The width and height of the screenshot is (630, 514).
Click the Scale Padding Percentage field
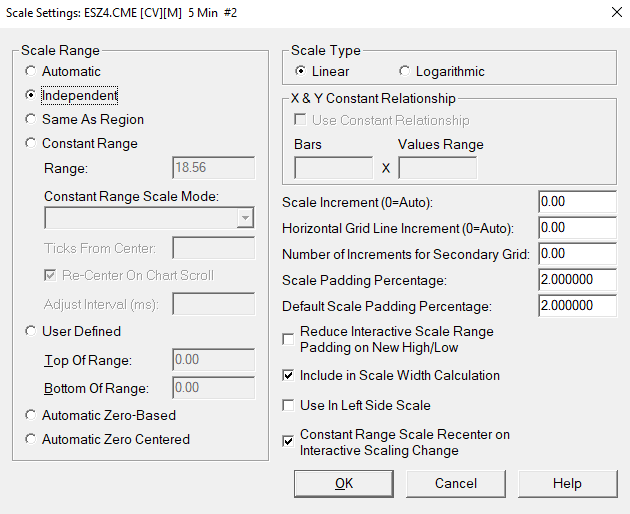click(576, 280)
